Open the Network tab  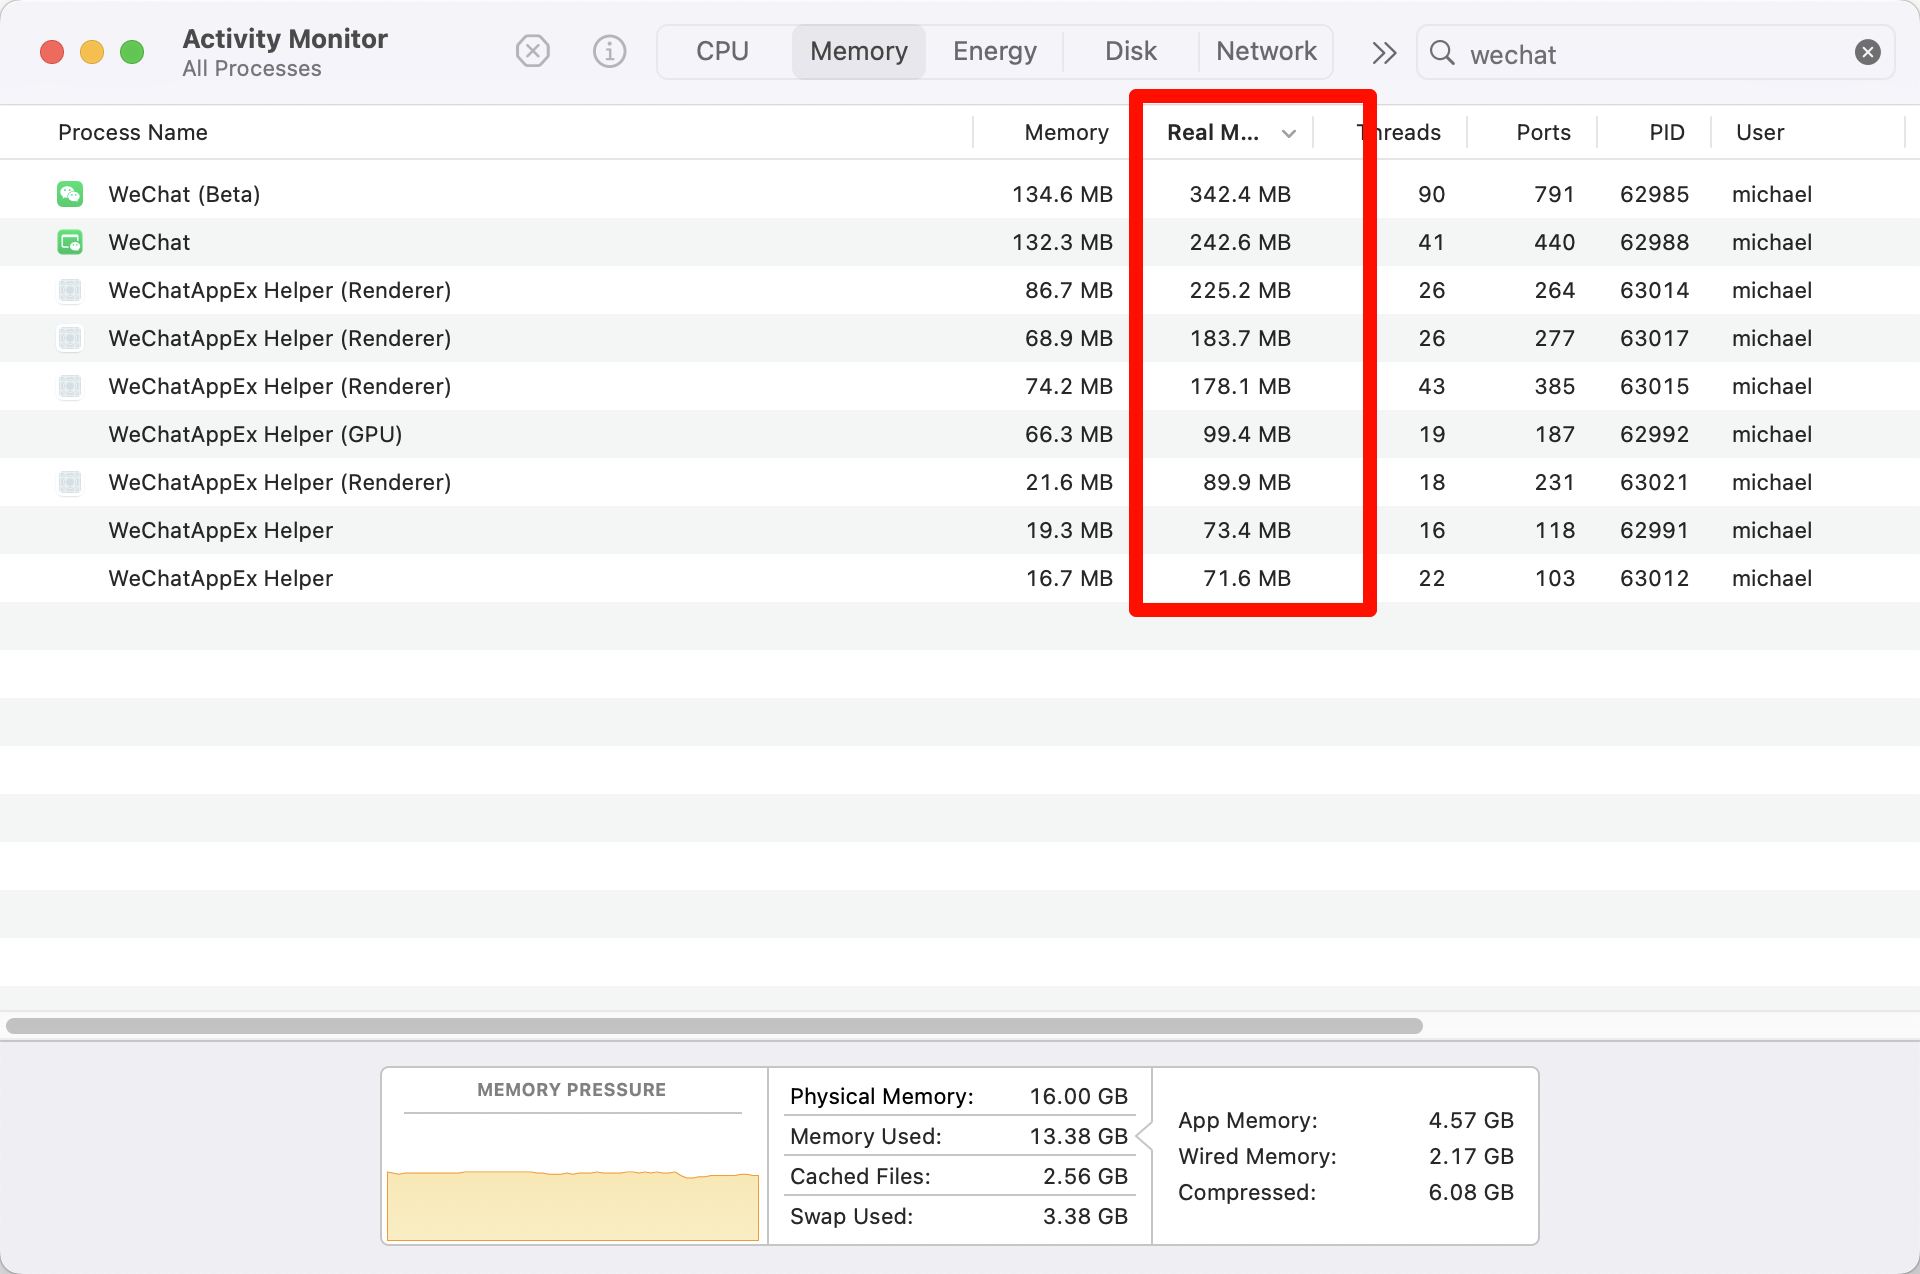pyautogui.click(x=1266, y=51)
